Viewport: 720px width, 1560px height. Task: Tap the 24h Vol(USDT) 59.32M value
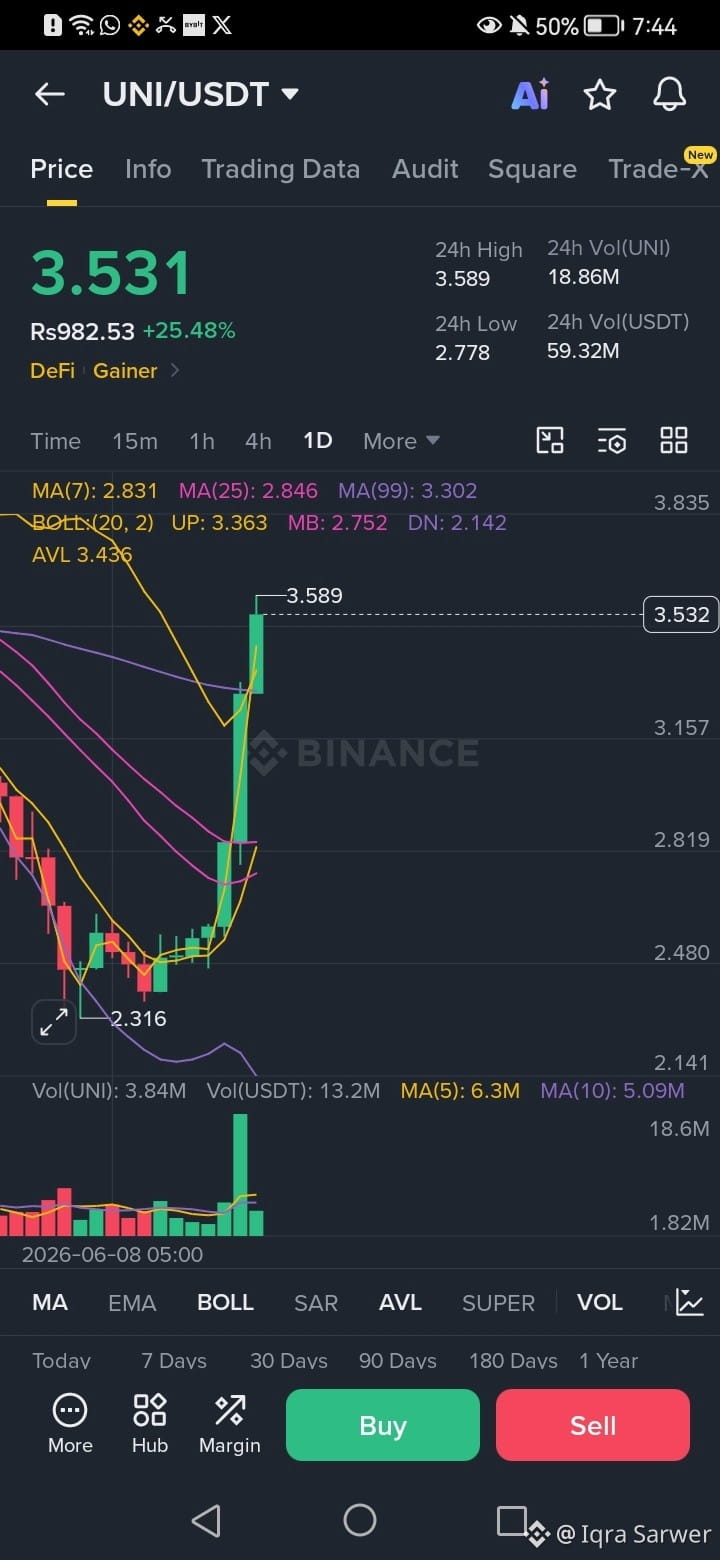[x=583, y=351]
